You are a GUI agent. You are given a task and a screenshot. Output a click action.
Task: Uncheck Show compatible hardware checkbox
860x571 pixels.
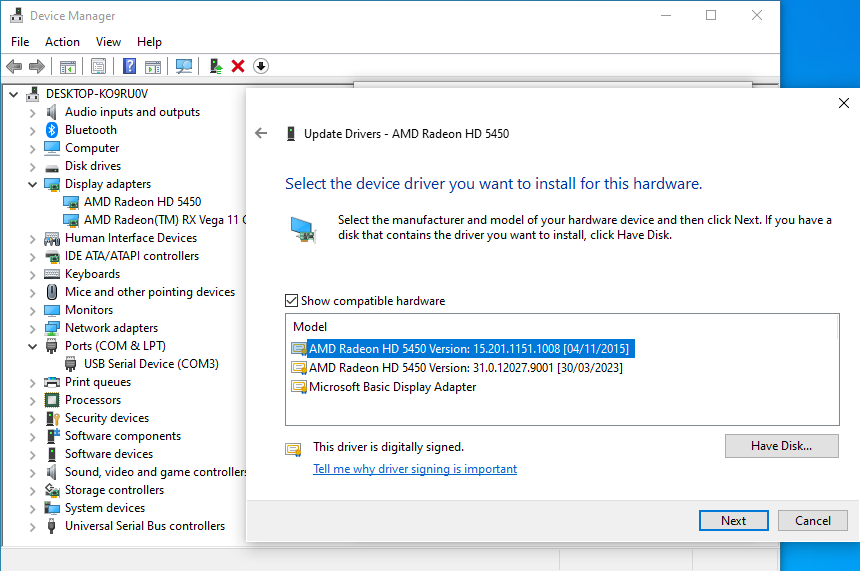coord(291,301)
